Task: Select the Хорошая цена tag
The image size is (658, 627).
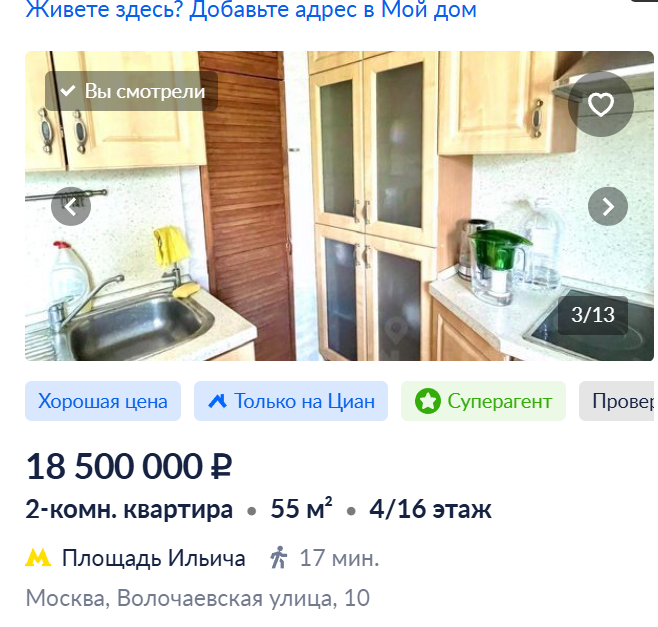Action: click(x=103, y=401)
